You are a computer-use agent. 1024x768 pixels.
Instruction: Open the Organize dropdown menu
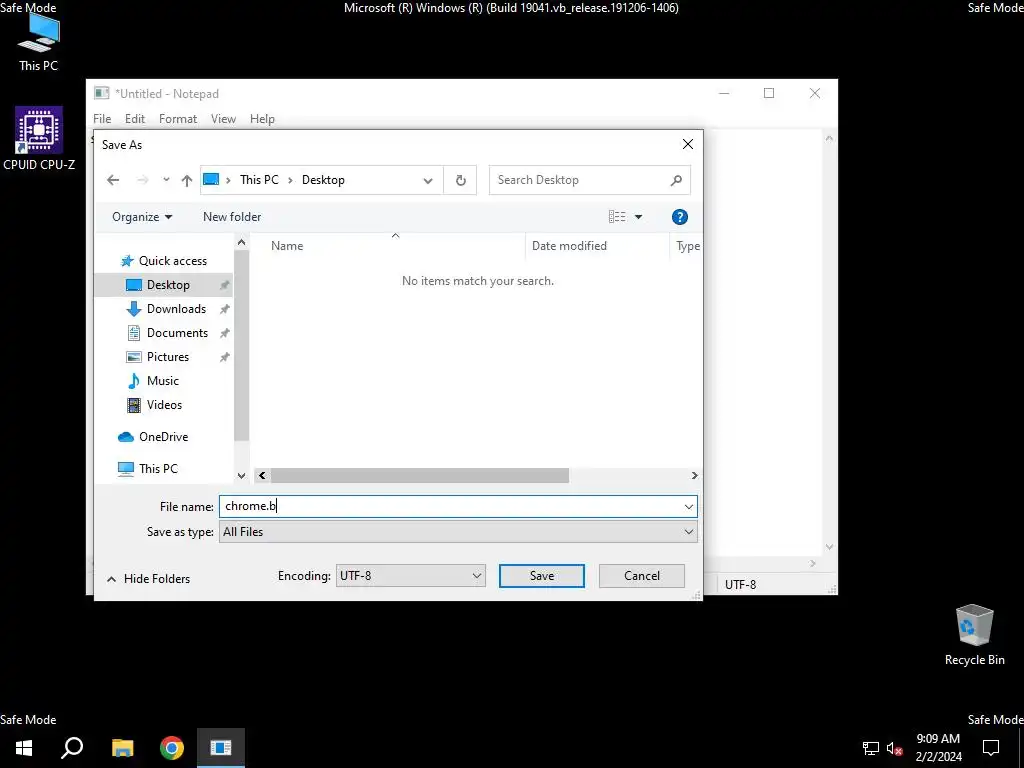142,217
